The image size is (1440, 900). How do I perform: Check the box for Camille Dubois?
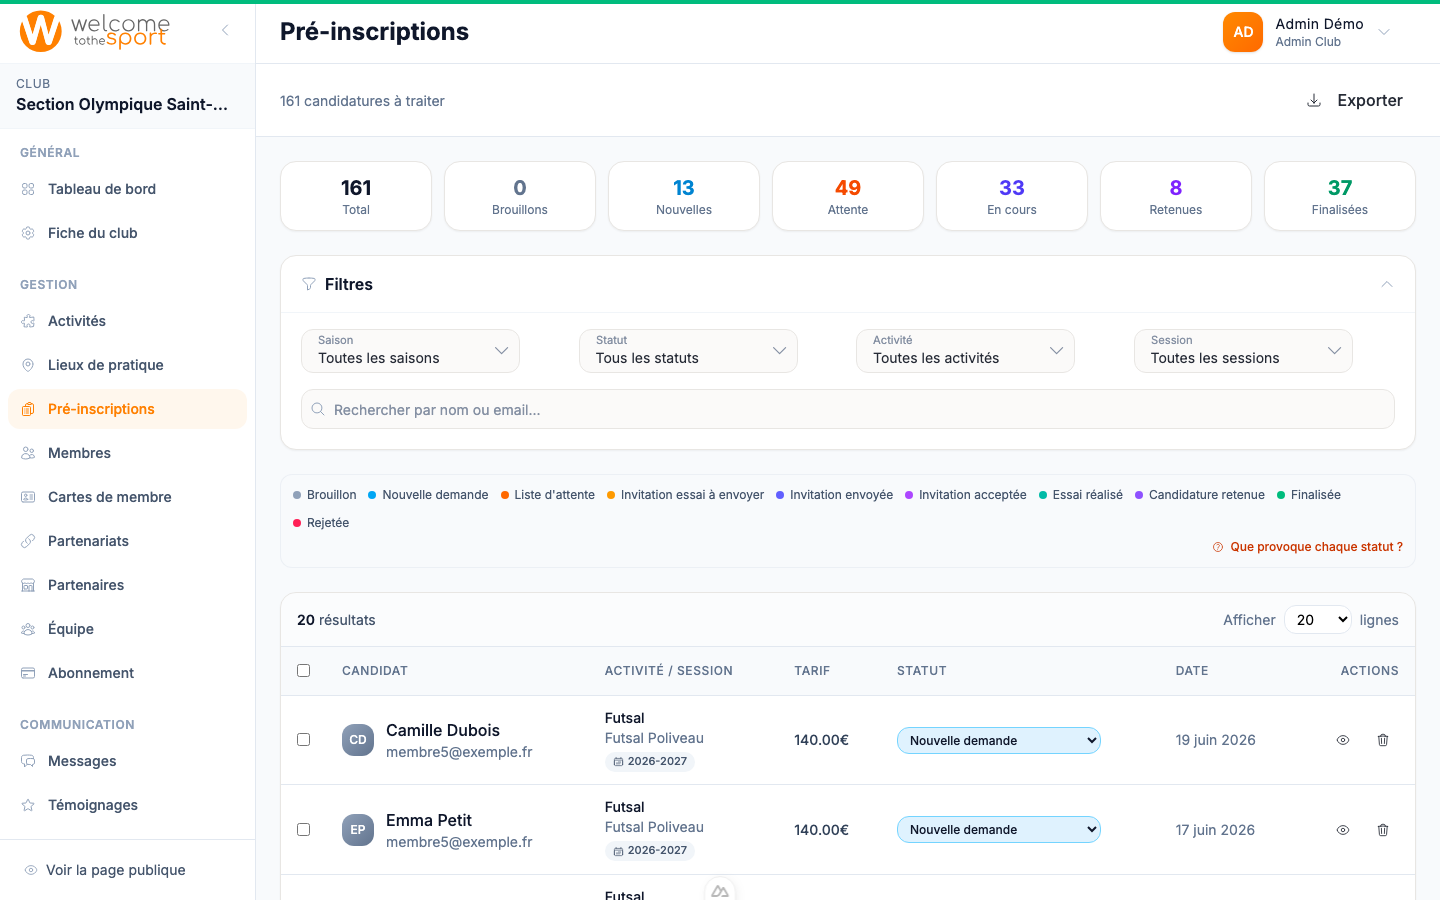tap(304, 740)
